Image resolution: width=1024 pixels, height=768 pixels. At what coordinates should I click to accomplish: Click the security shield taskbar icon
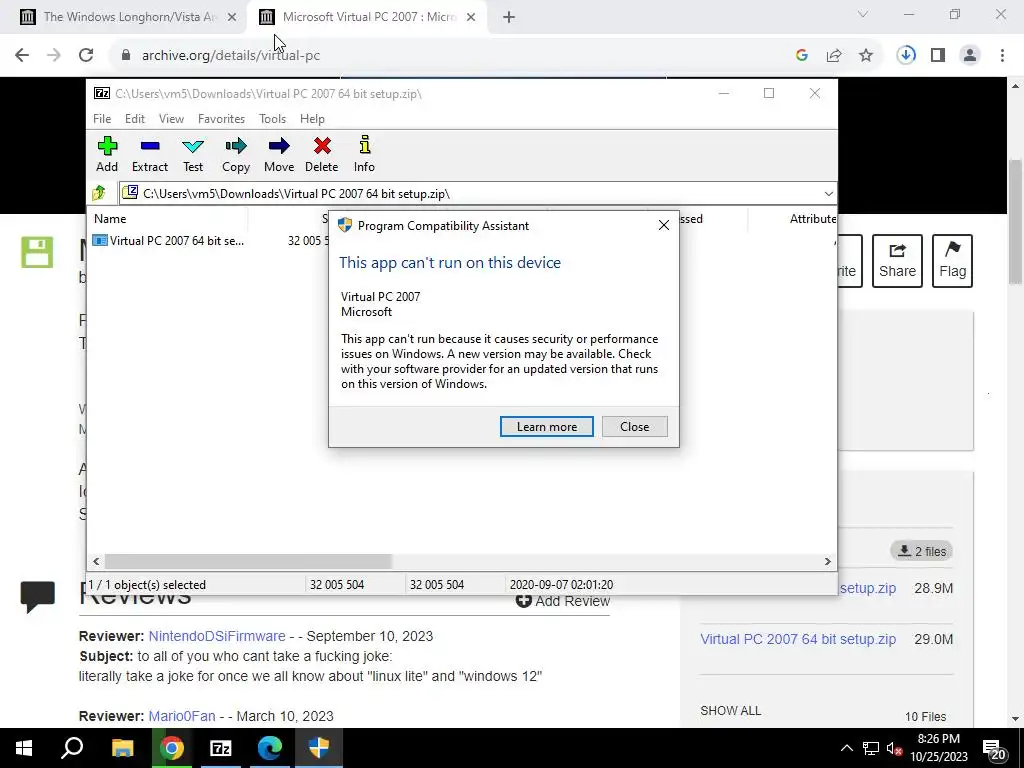pyautogui.click(x=319, y=748)
